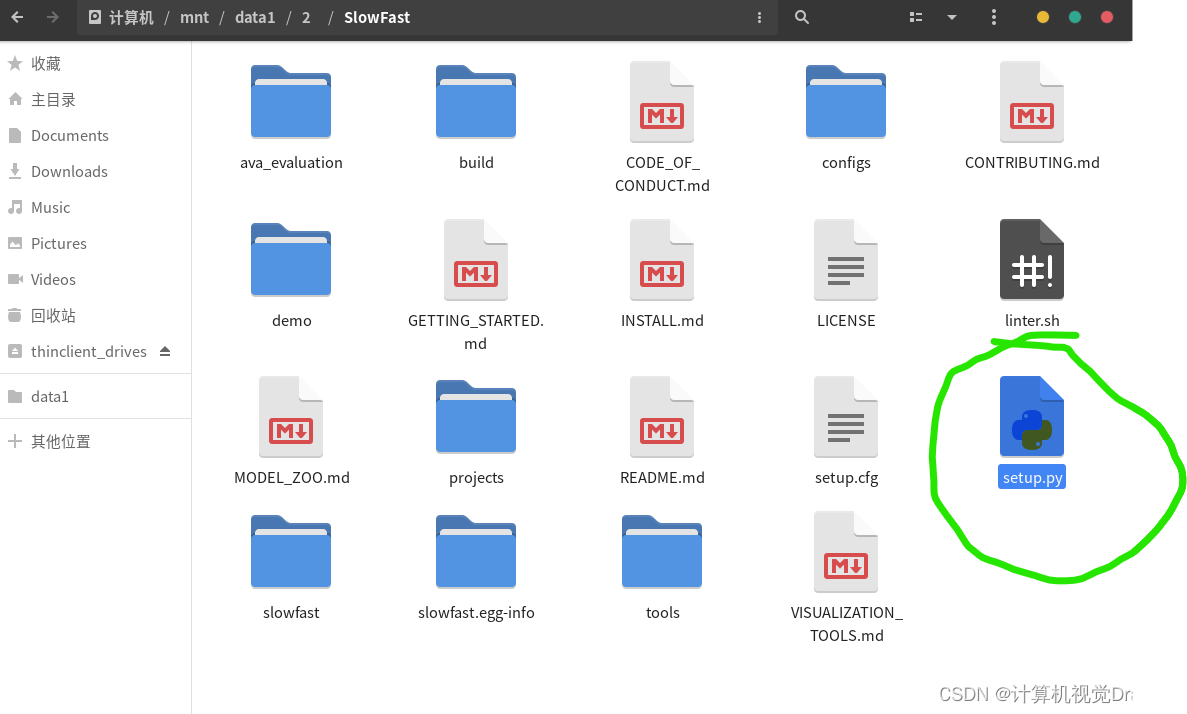
Task: Open 收藏 (Starred) in the sidebar
Action: (x=95, y=64)
